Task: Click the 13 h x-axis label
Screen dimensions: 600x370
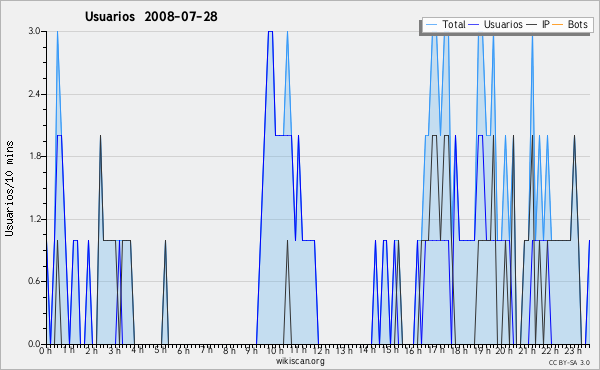Action: [x=344, y=351]
